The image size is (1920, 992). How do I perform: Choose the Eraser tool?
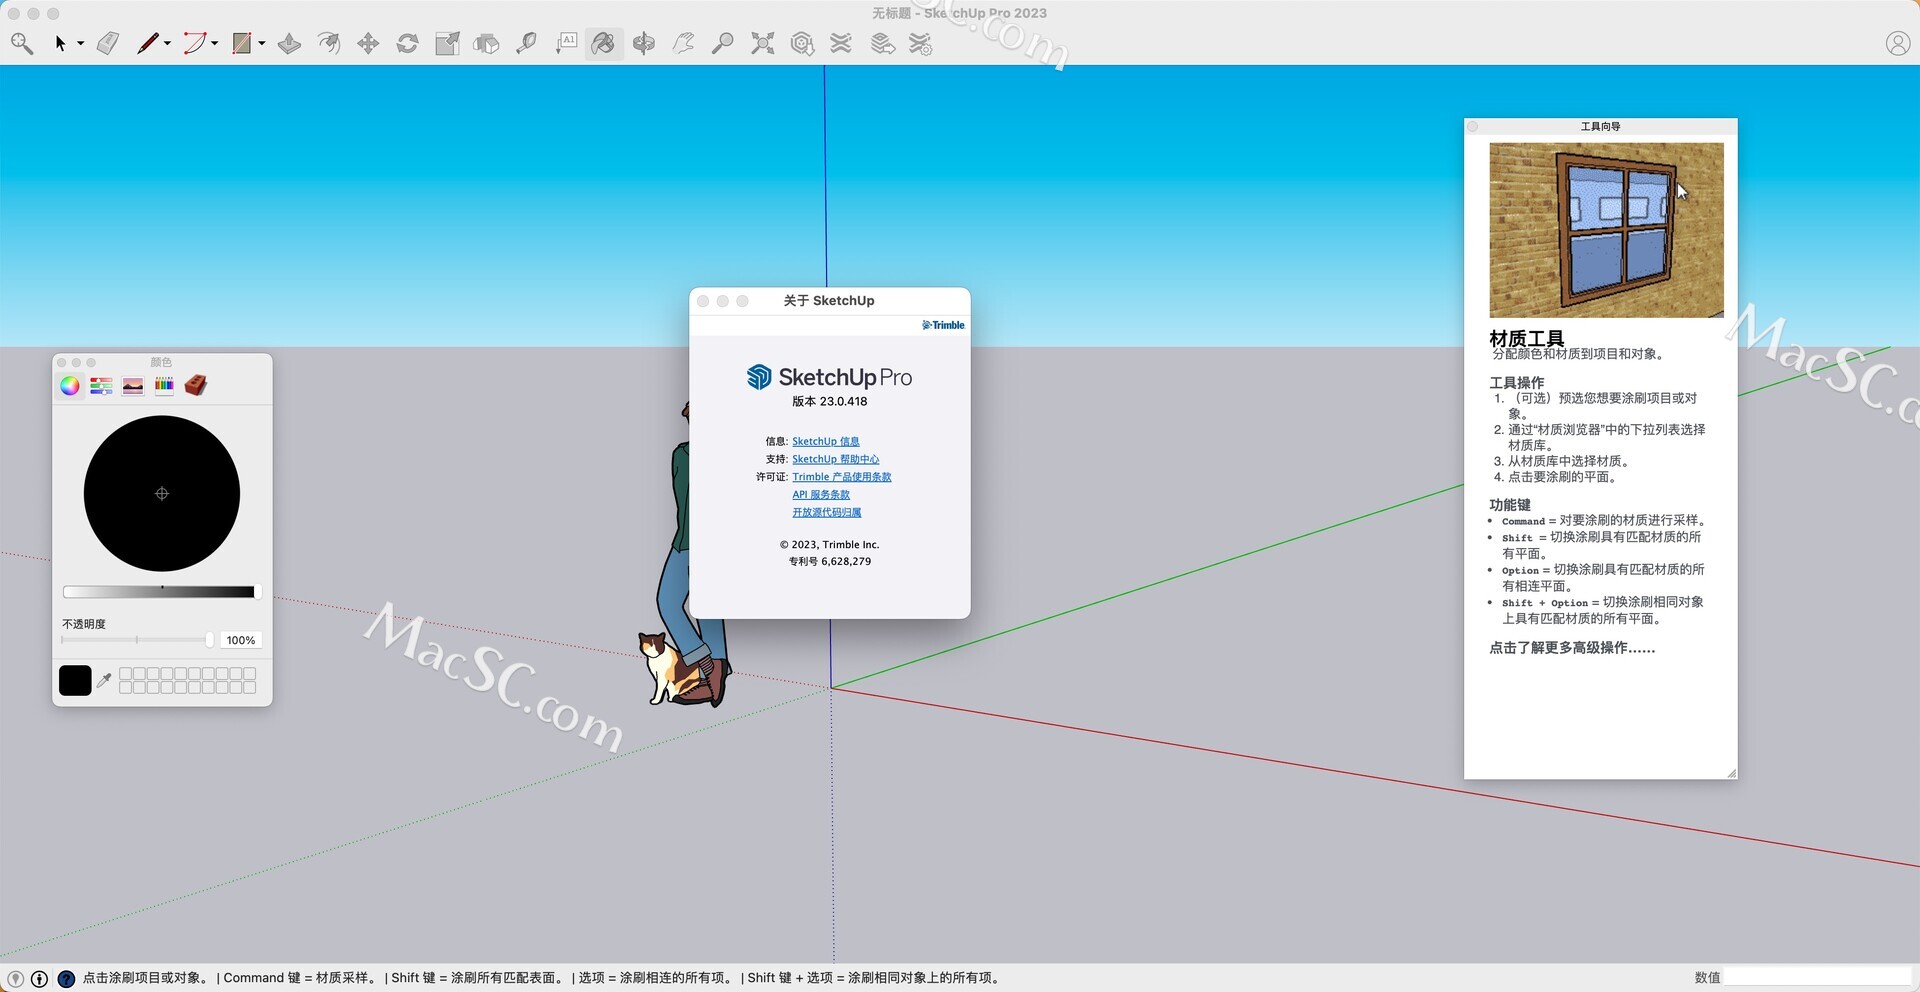click(x=108, y=43)
